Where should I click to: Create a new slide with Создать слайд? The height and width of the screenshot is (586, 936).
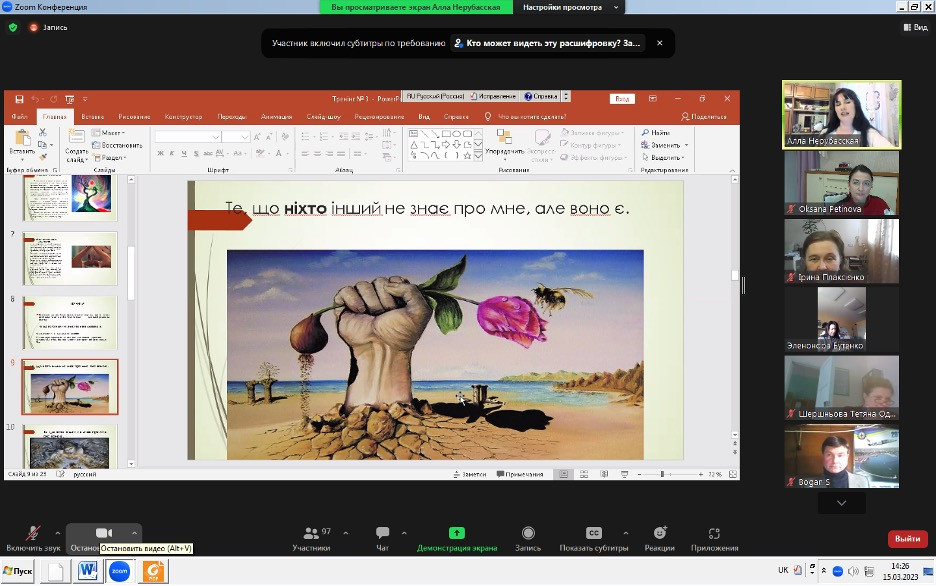point(76,145)
